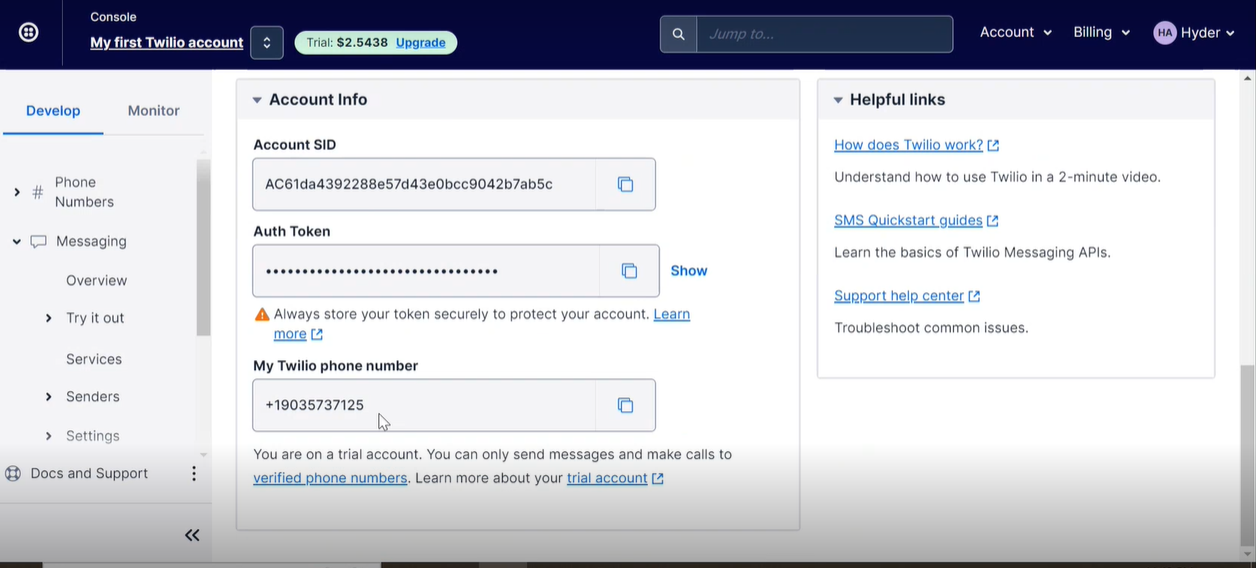Click the Phone Numbers hash icon

[x=38, y=192]
